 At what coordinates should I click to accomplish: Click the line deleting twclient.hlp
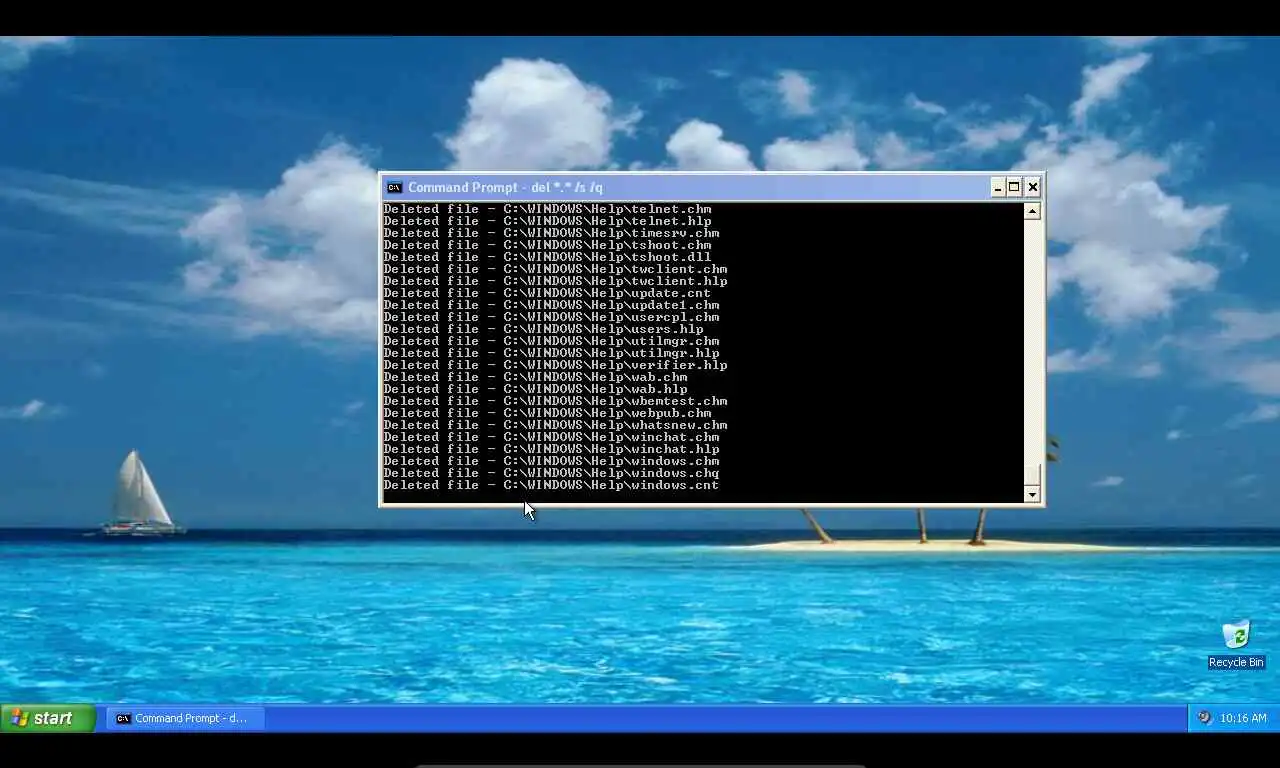tap(555, 281)
